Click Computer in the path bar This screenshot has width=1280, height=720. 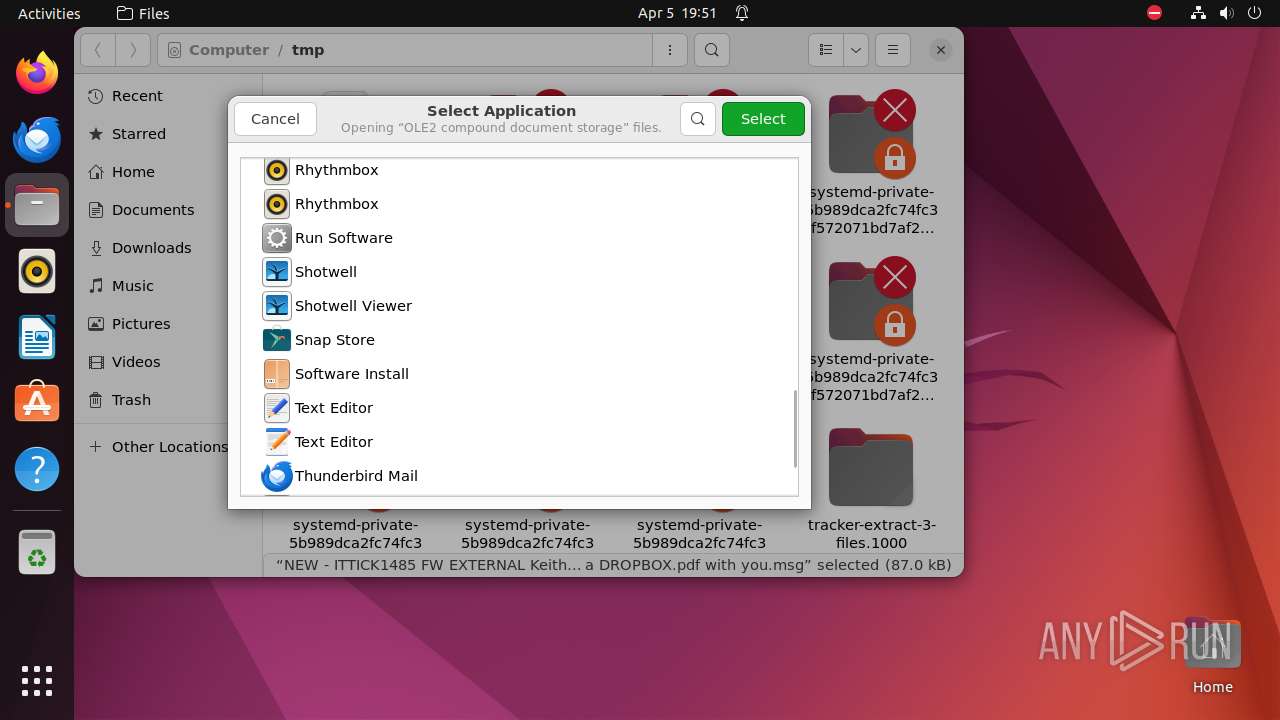tap(229, 50)
